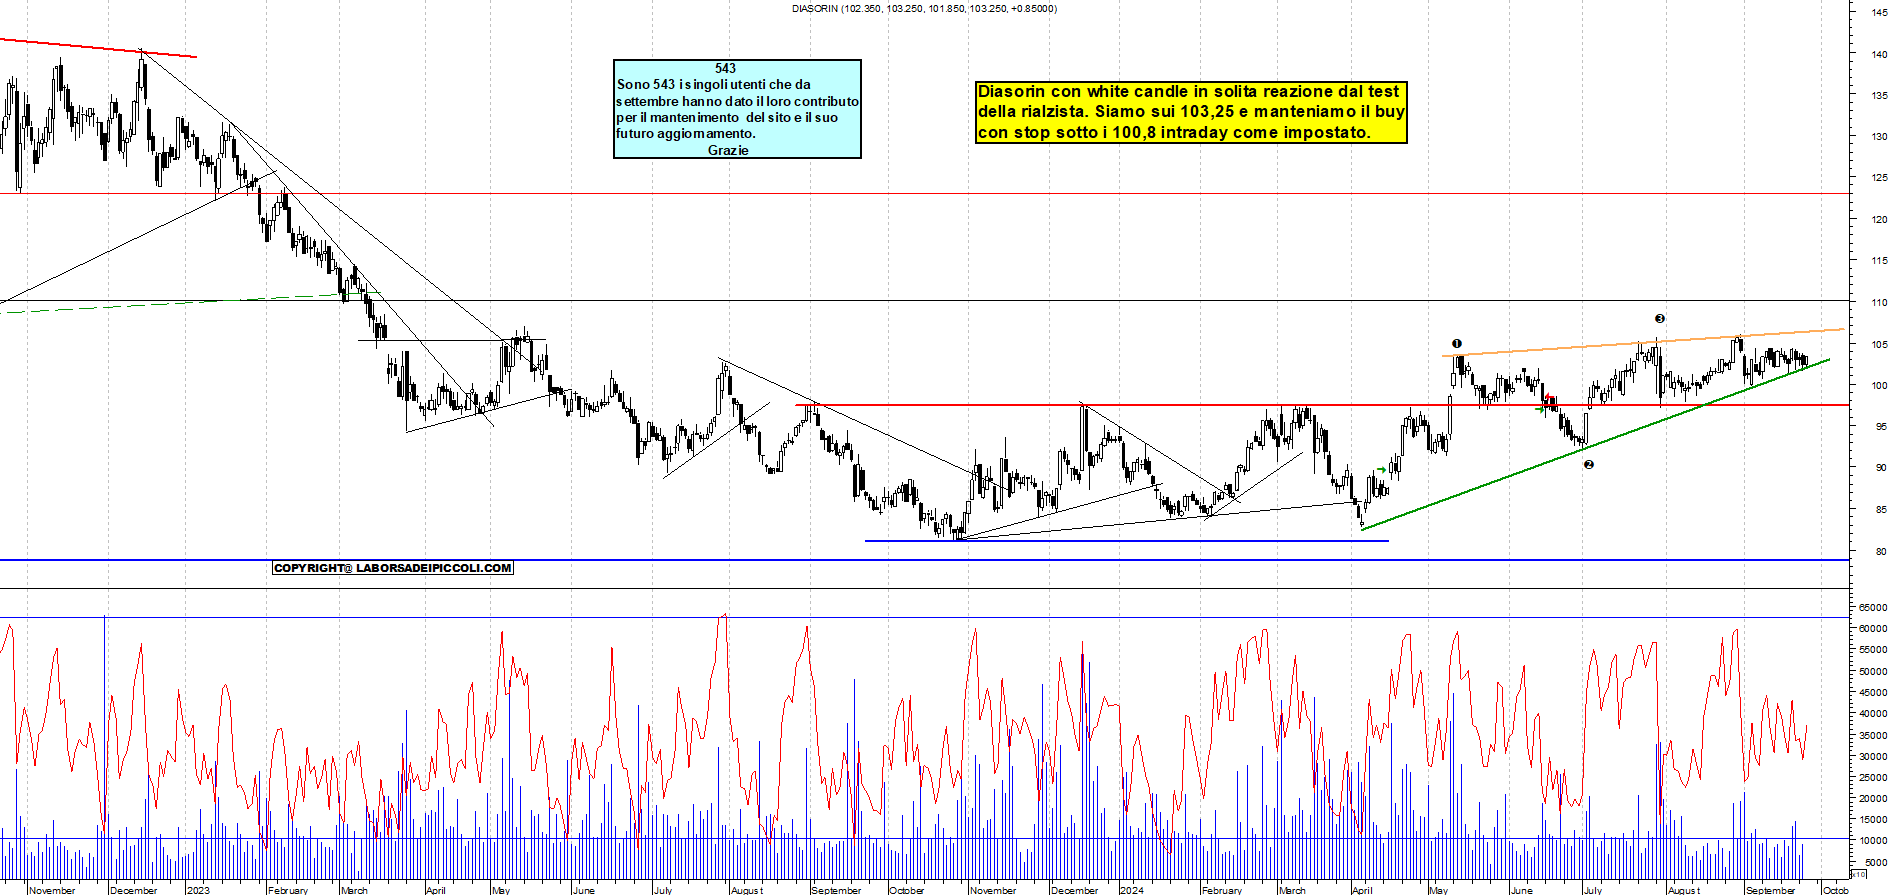Click the 125 price axis label

[x=1880, y=178]
